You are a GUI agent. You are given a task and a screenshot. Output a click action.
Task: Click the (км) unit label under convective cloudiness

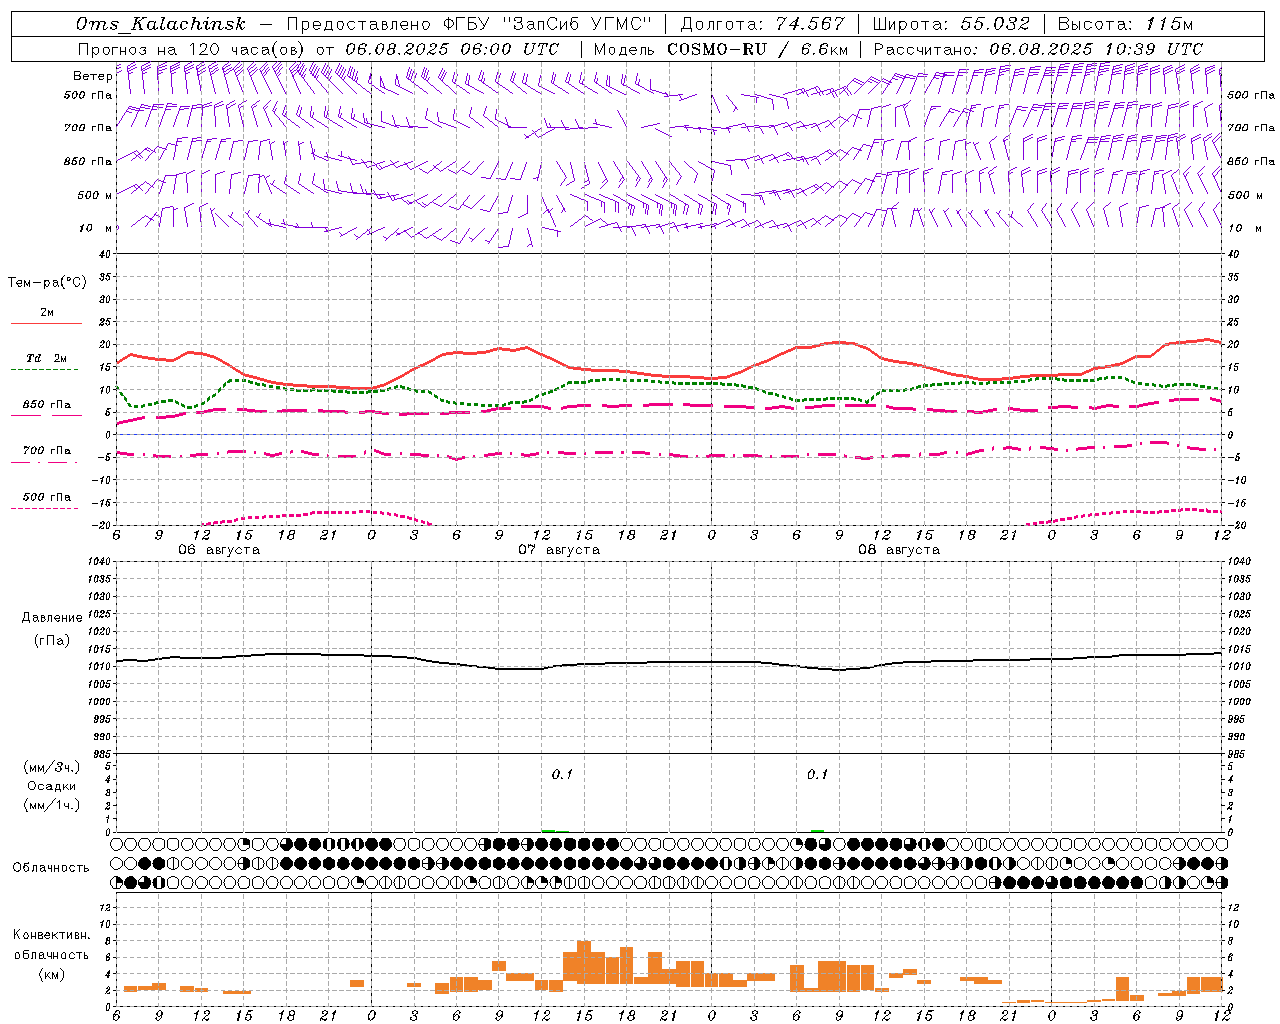point(52,974)
